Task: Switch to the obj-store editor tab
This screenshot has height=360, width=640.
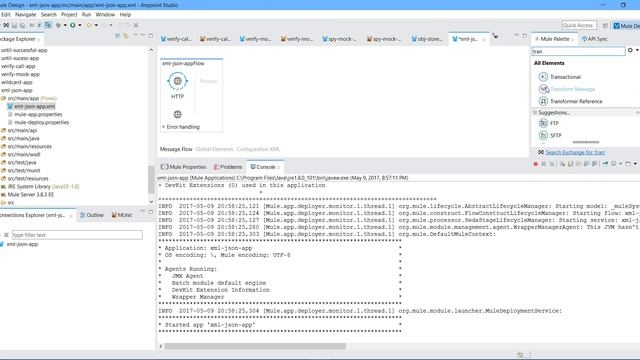Action: click(427, 39)
